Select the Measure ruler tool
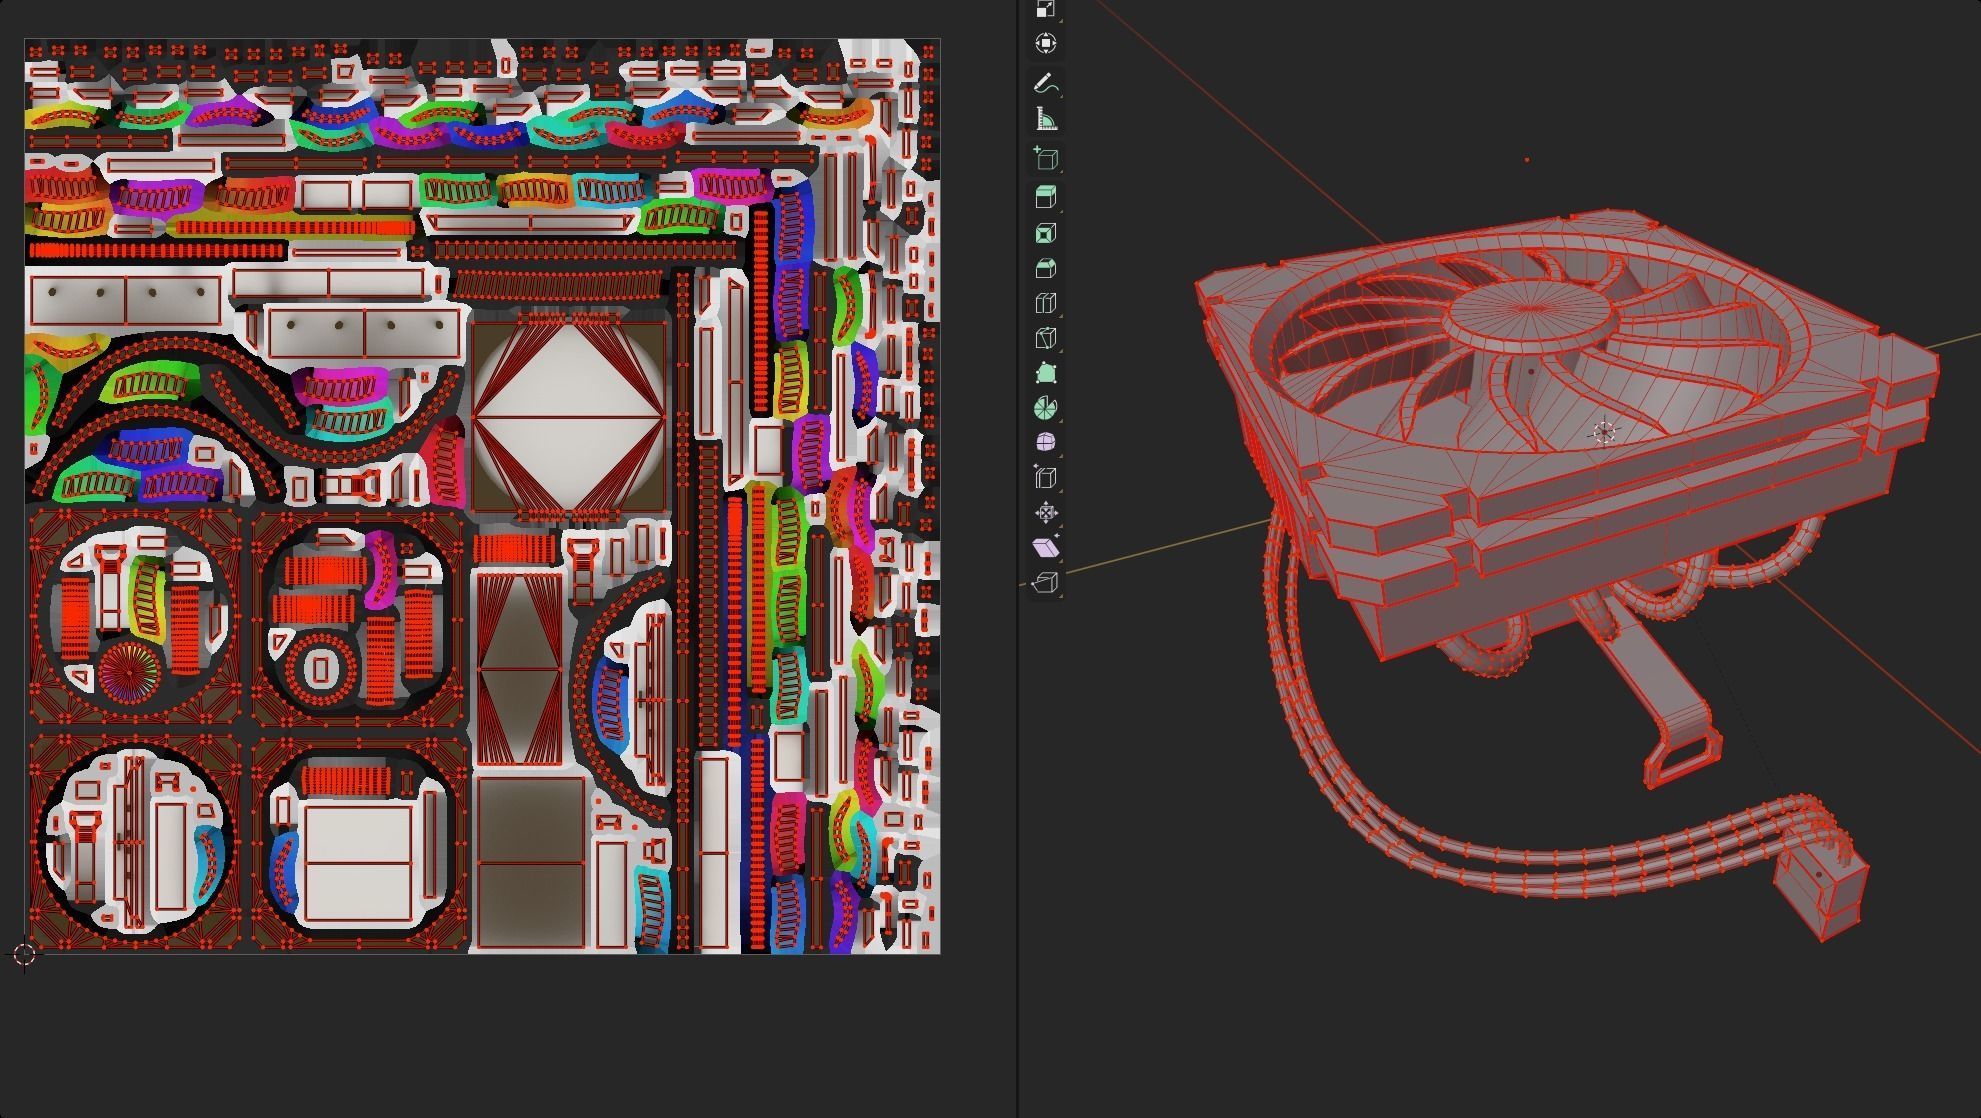1981x1118 pixels. coord(1045,120)
